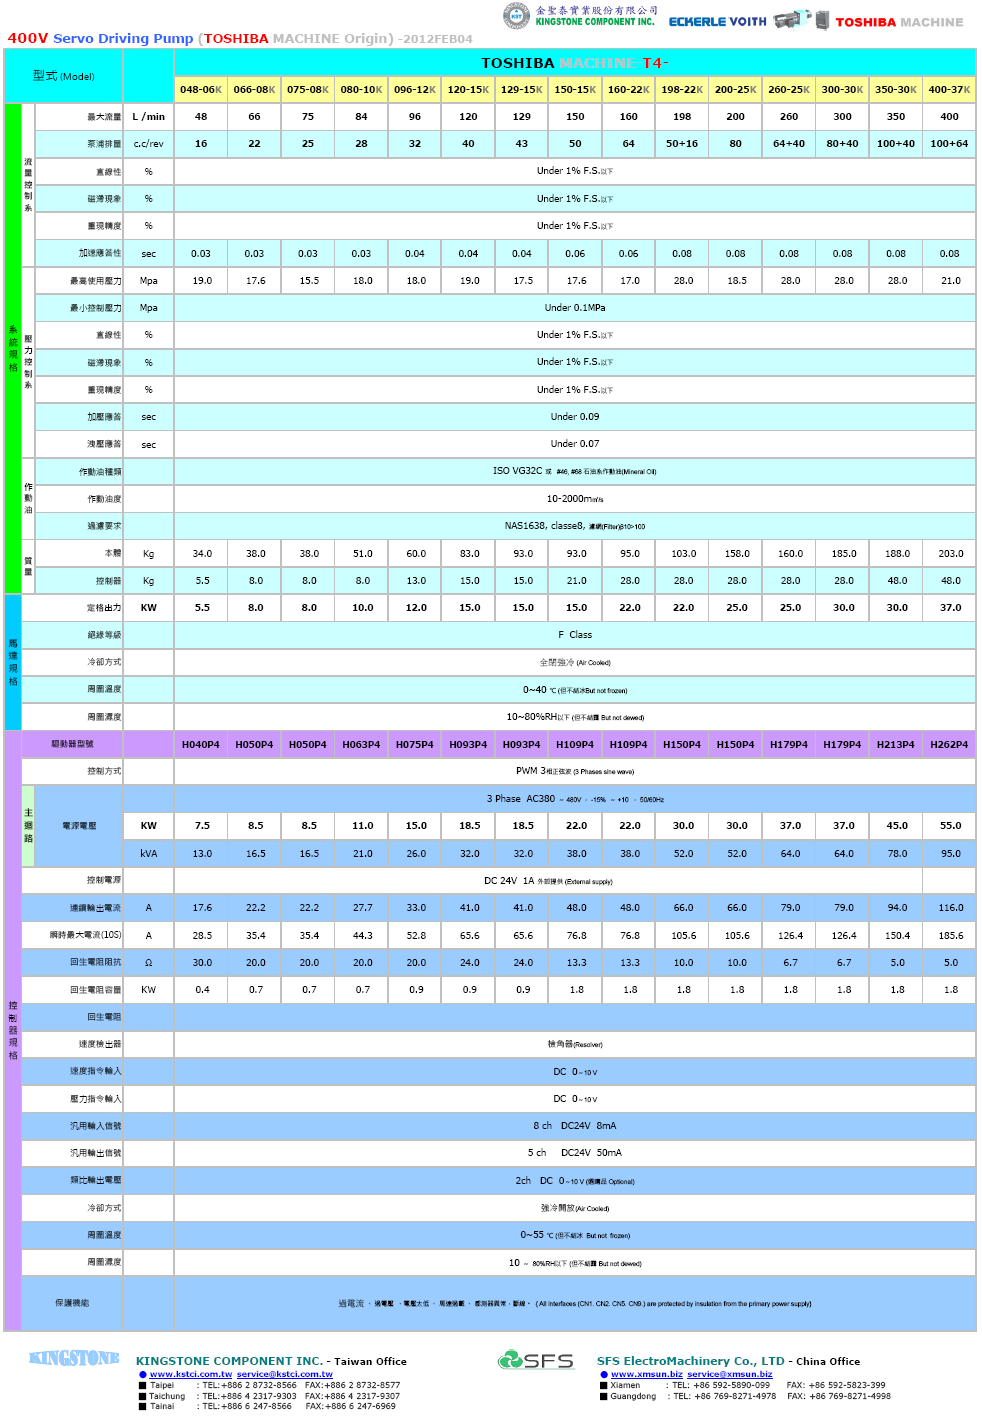Click the '8 ch DC24V 8mA' cell

coord(575,1126)
